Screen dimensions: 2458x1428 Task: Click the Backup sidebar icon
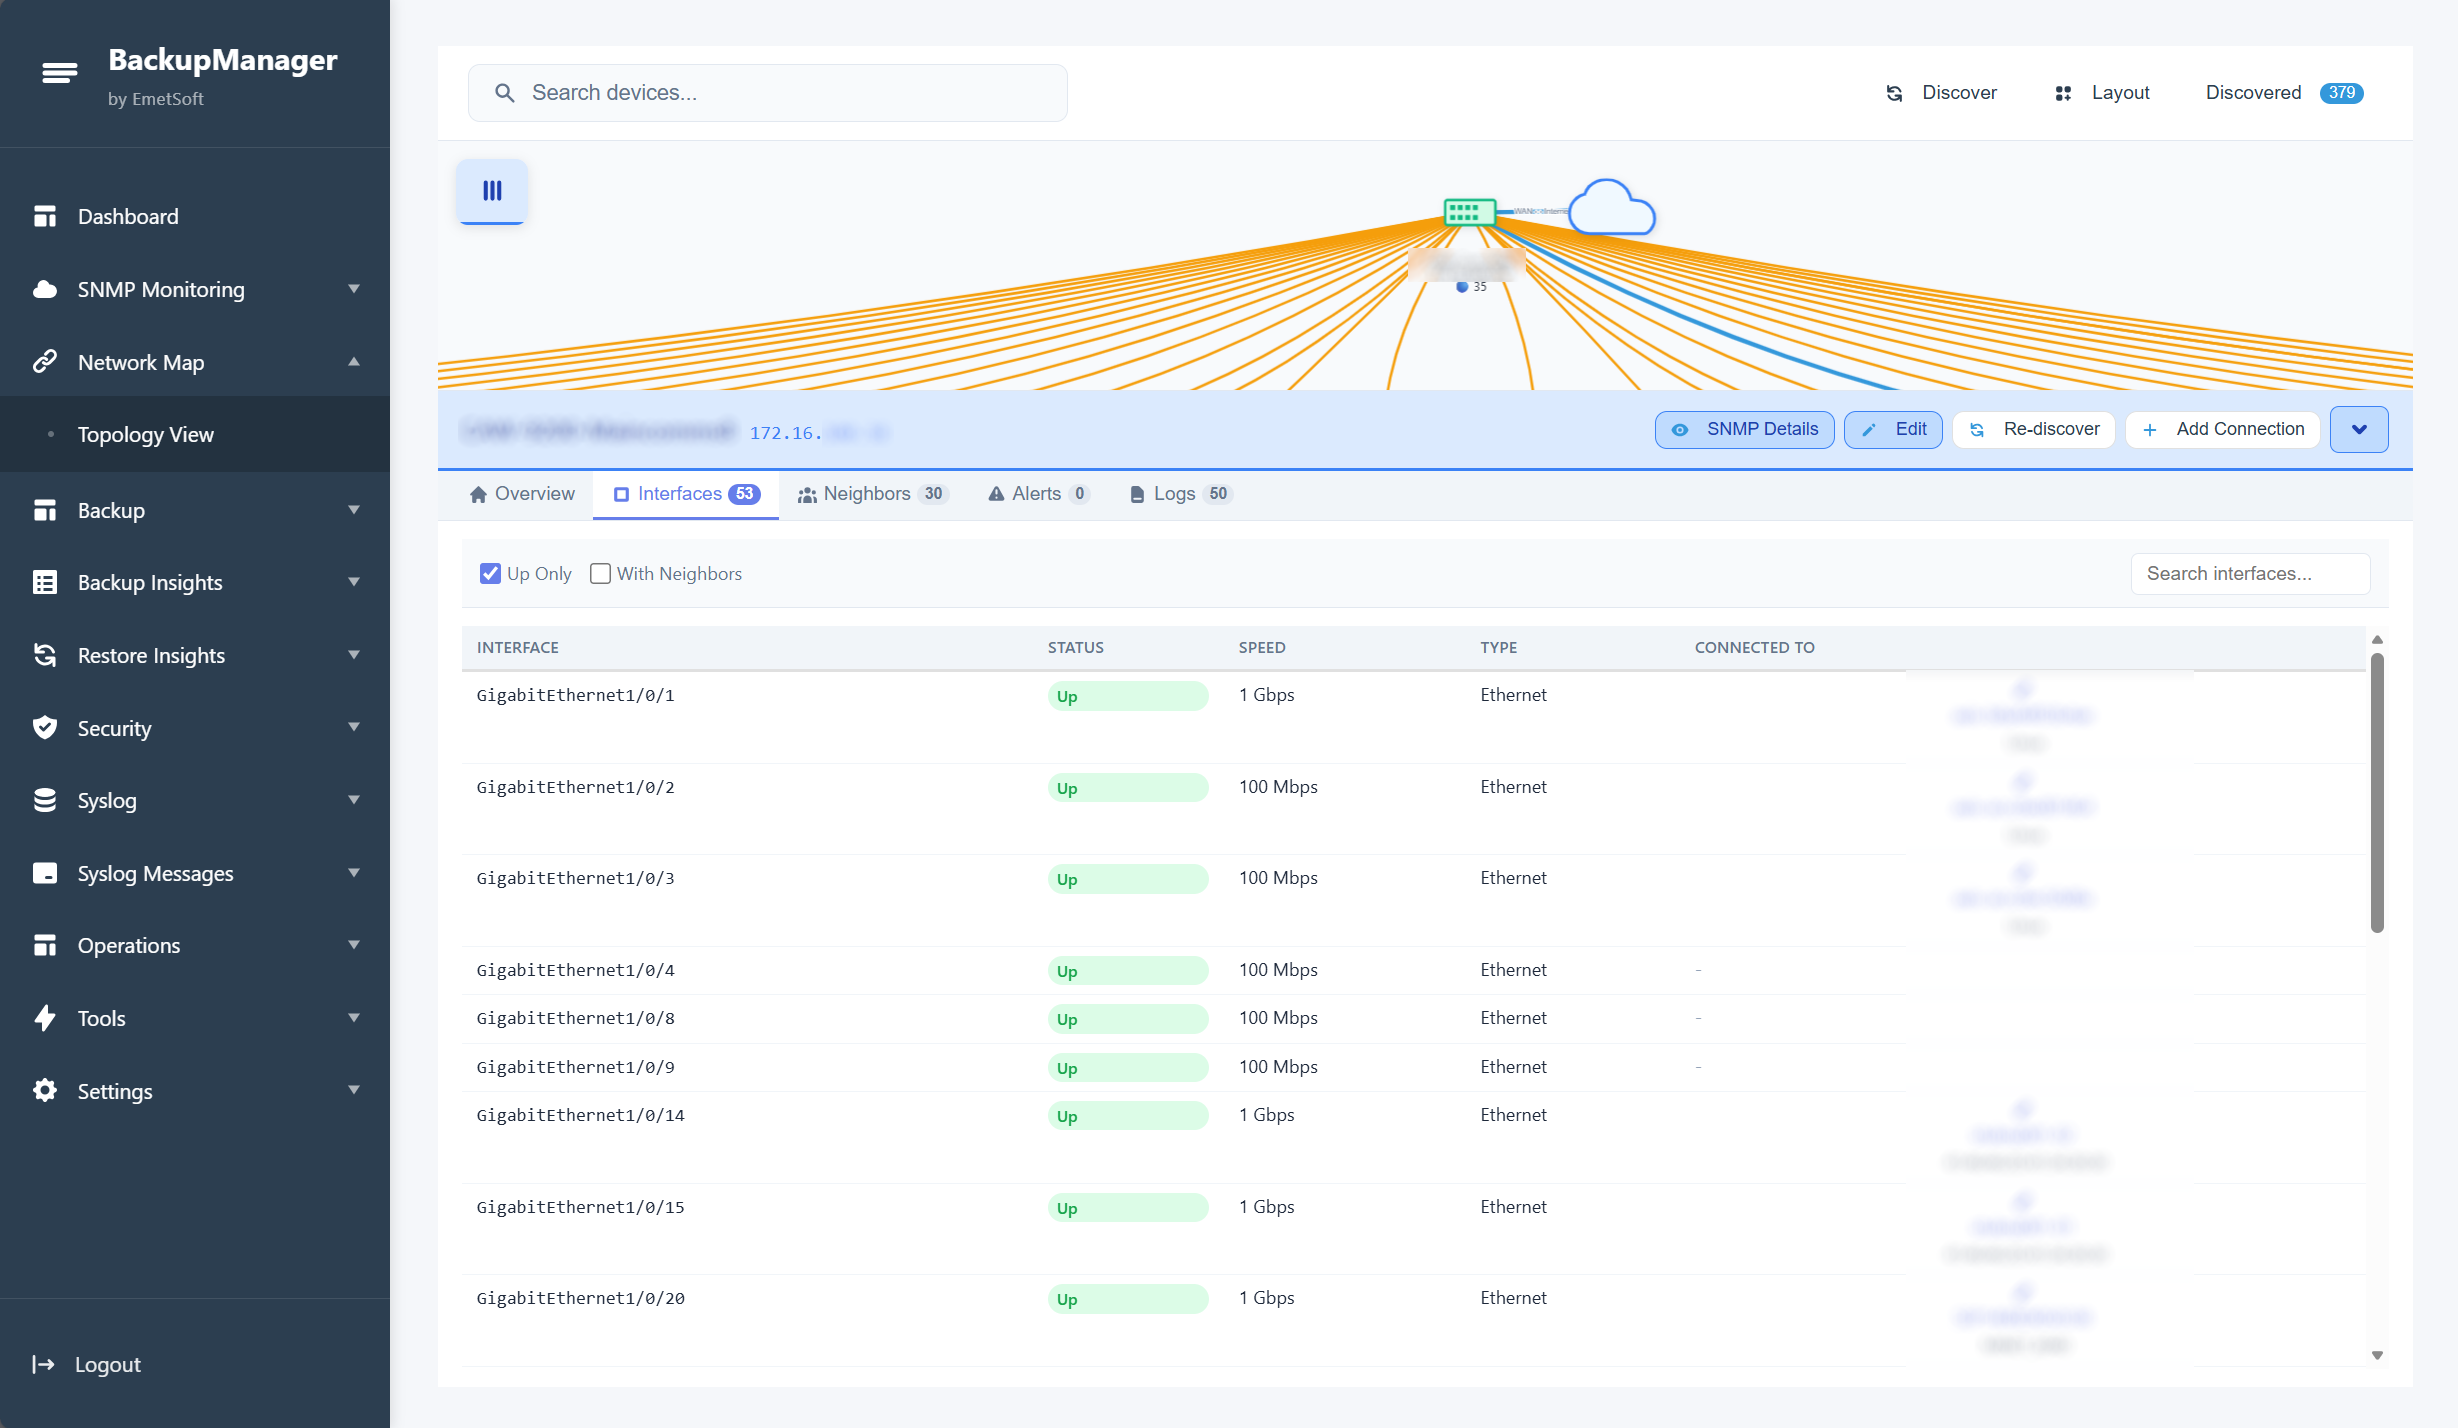45,510
